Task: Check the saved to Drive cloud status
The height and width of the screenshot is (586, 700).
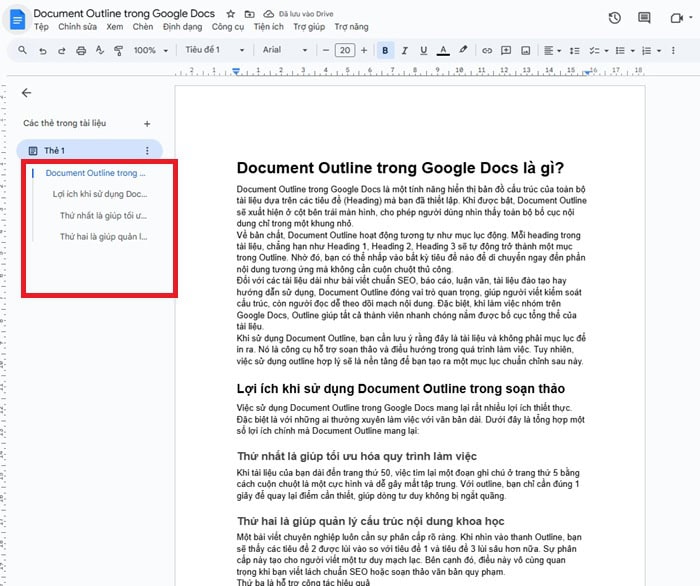Action: [x=268, y=14]
